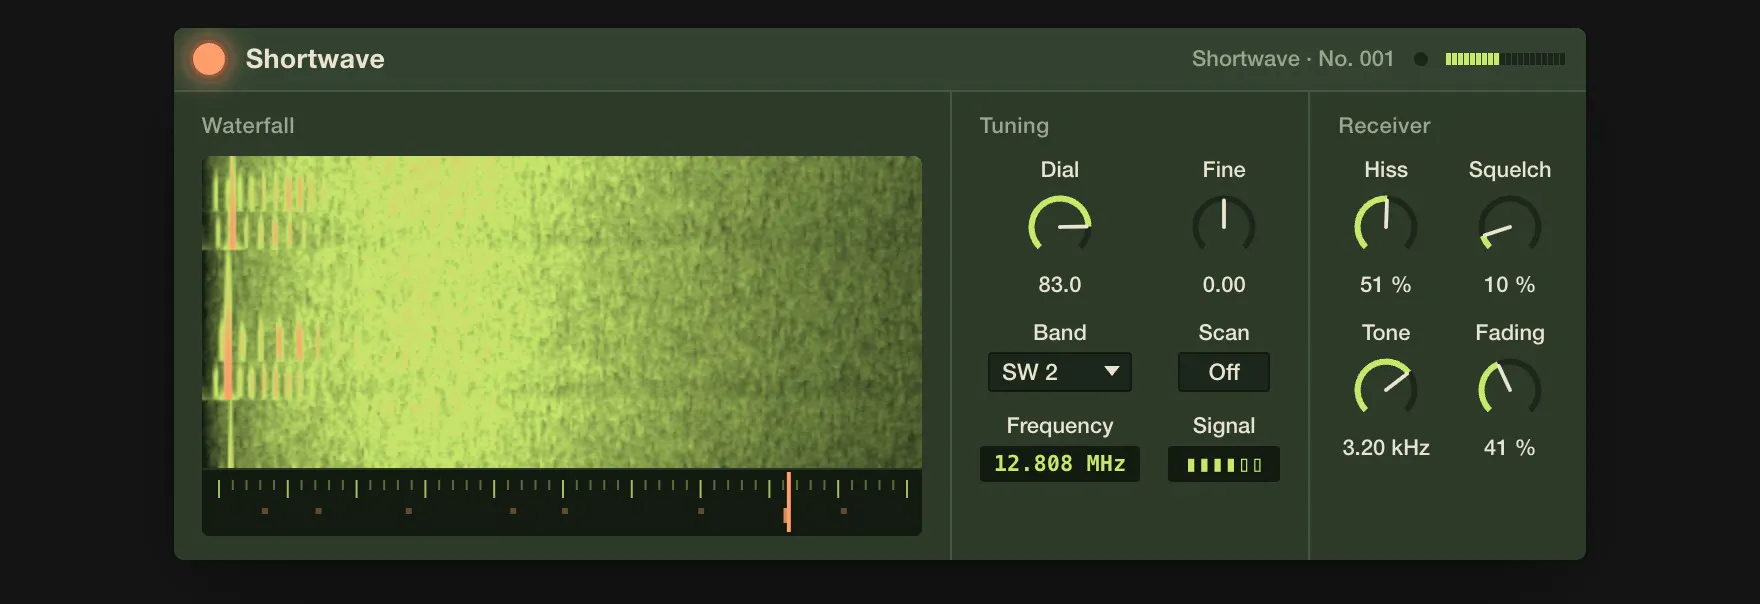Image resolution: width=1760 pixels, height=604 pixels.
Task: Click the orange tuning marker on the frequency scale
Action: (x=788, y=502)
